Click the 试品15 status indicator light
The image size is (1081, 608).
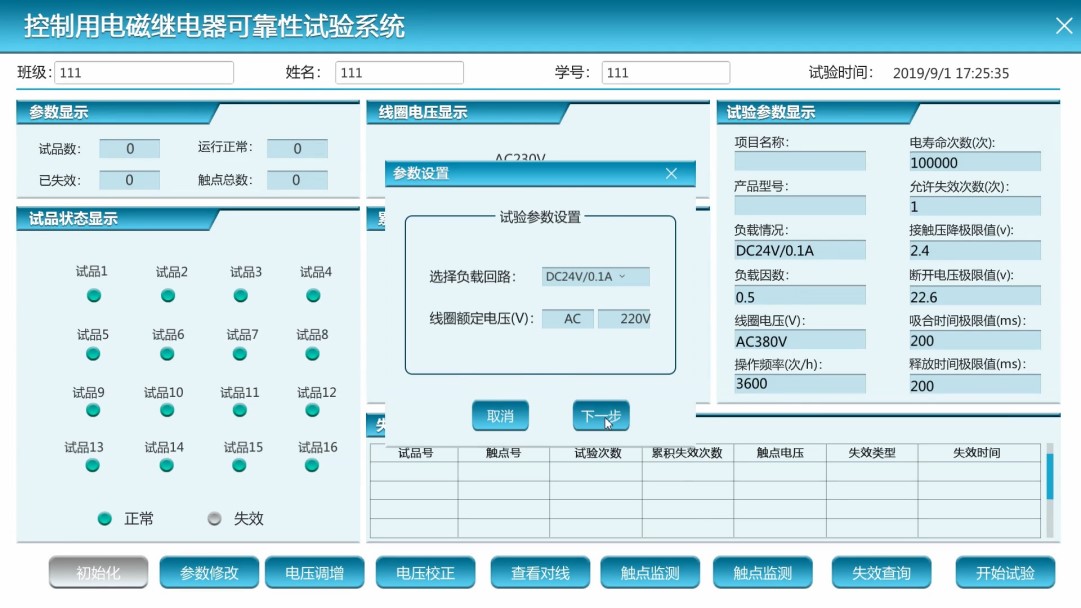coord(239,466)
